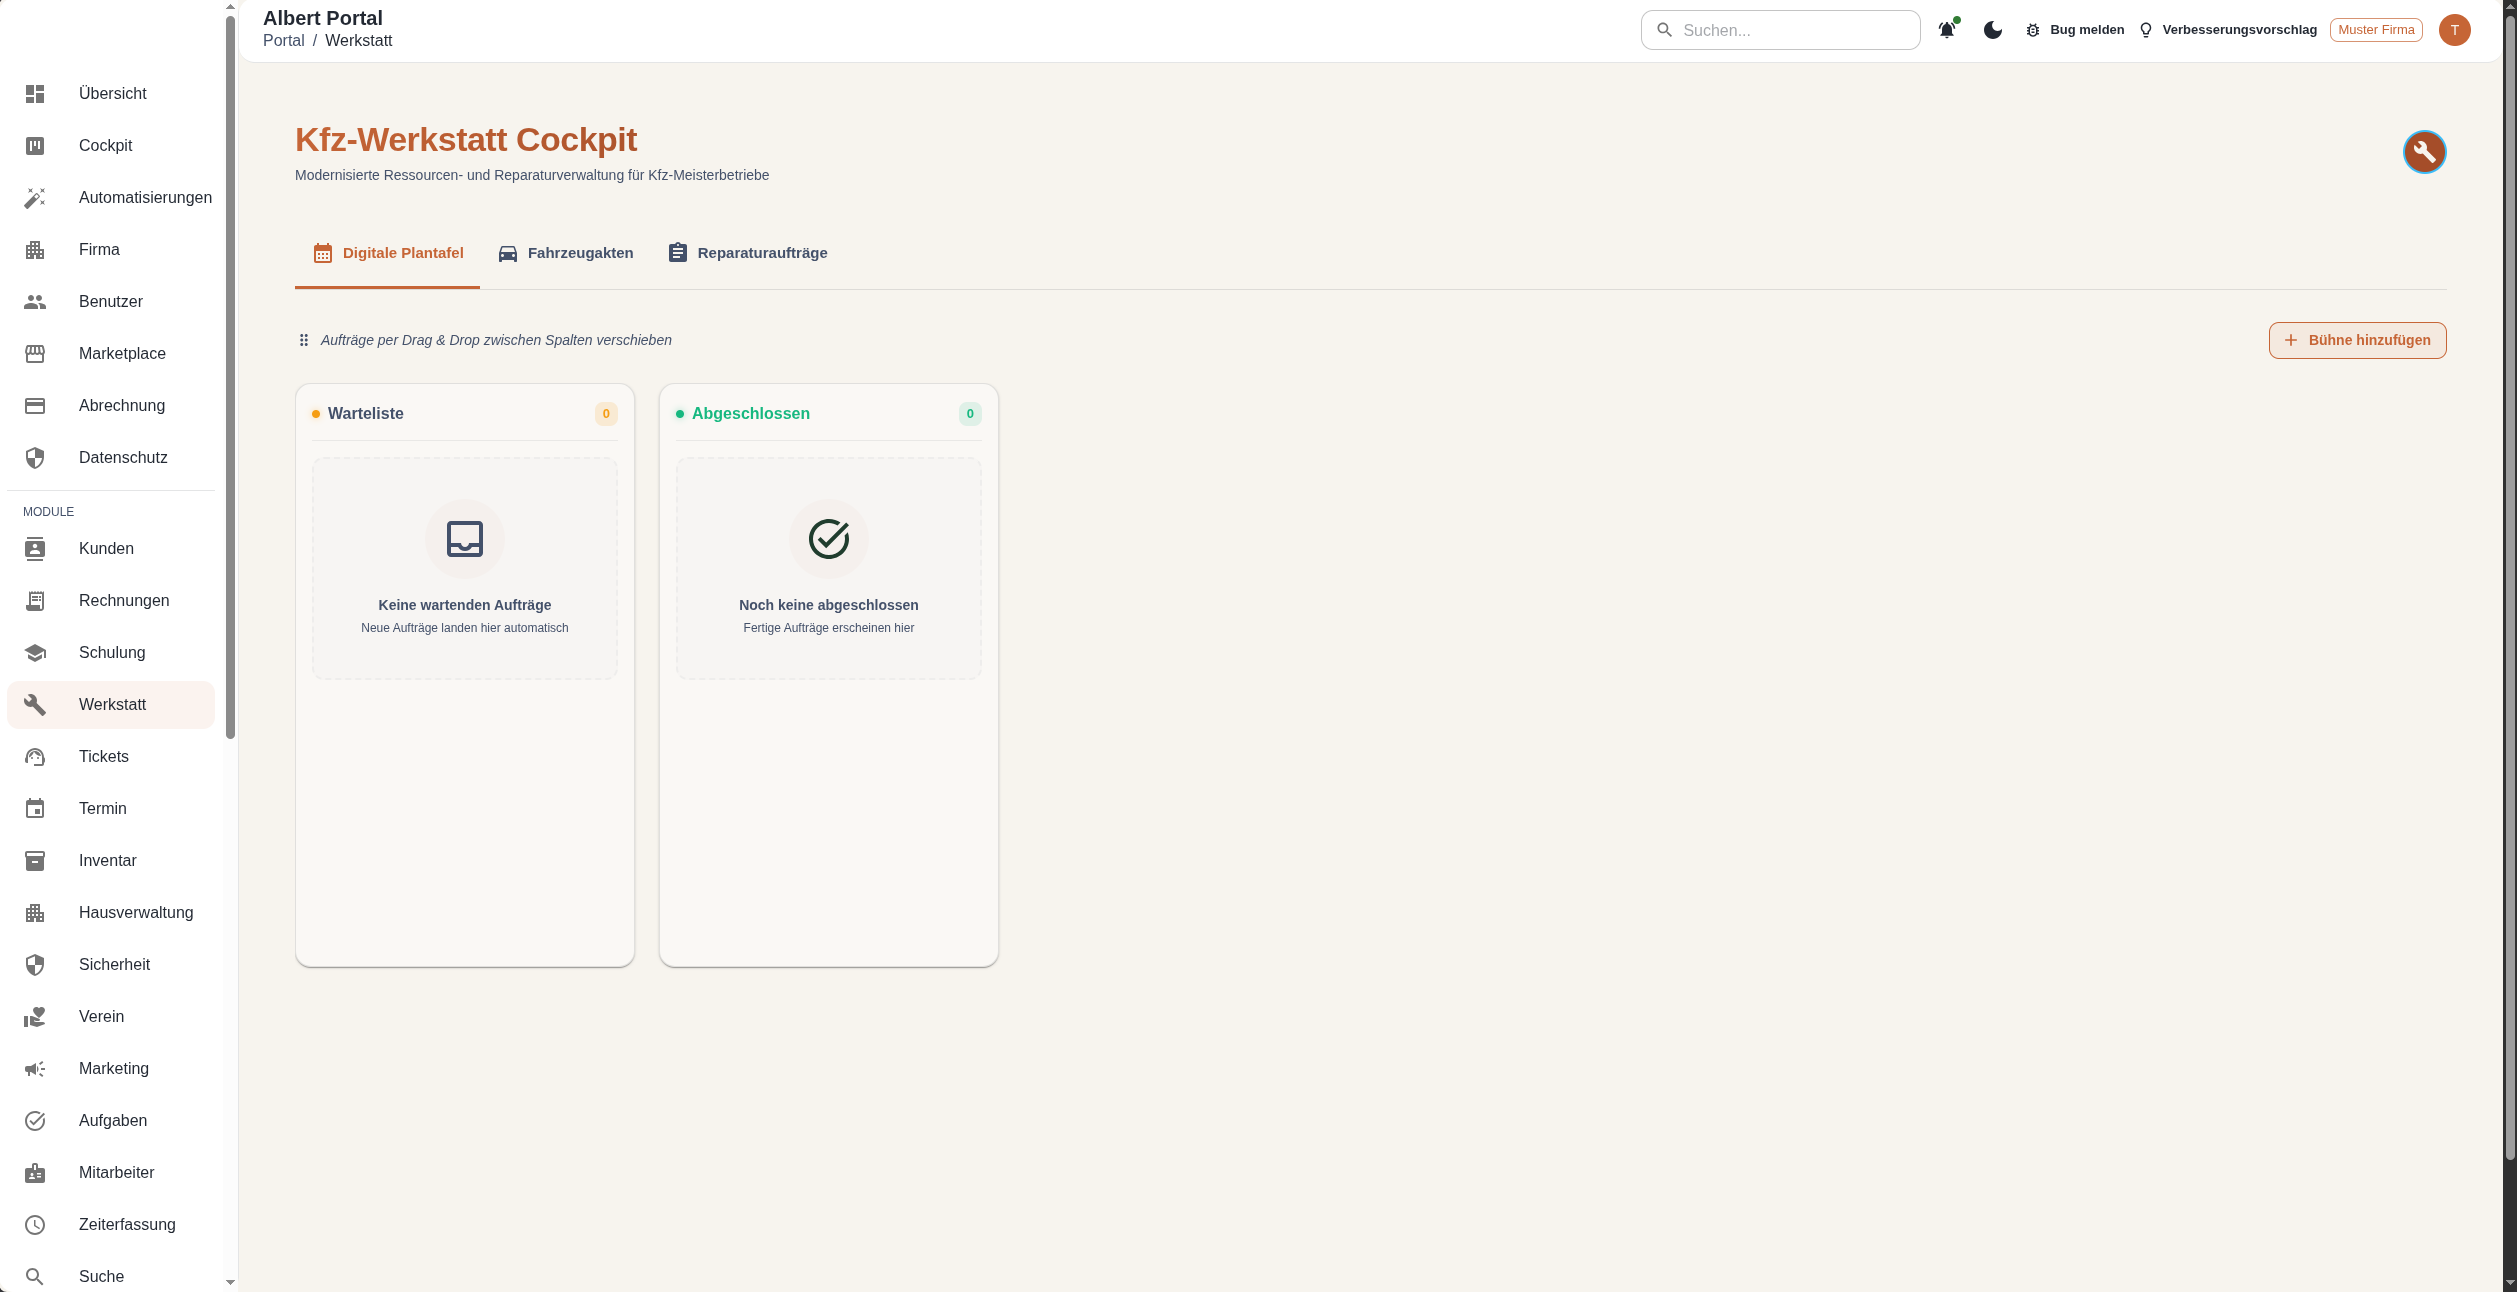Open the Sicherheit shield icon
Image resolution: width=2517 pixels, height=1292 pixels.
pyautogui.click(x=35, y=965)
